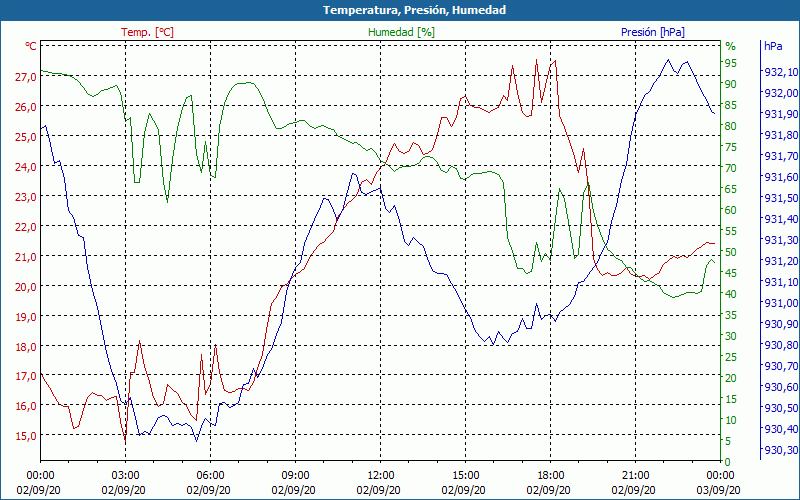
Task: Click temperature axis value 27,0
Action: 26,77
